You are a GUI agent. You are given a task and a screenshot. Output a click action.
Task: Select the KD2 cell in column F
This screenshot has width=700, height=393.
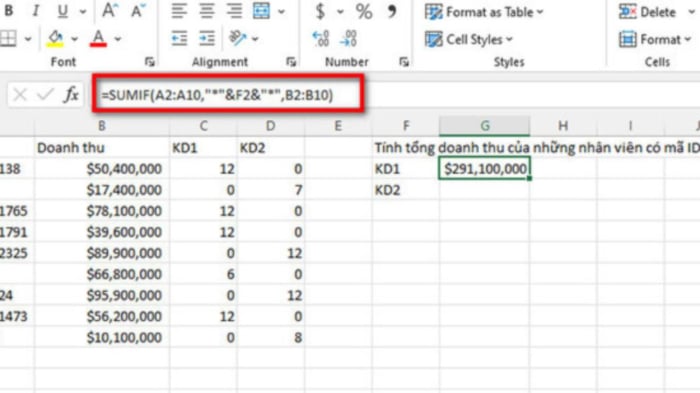coord(406,190)
